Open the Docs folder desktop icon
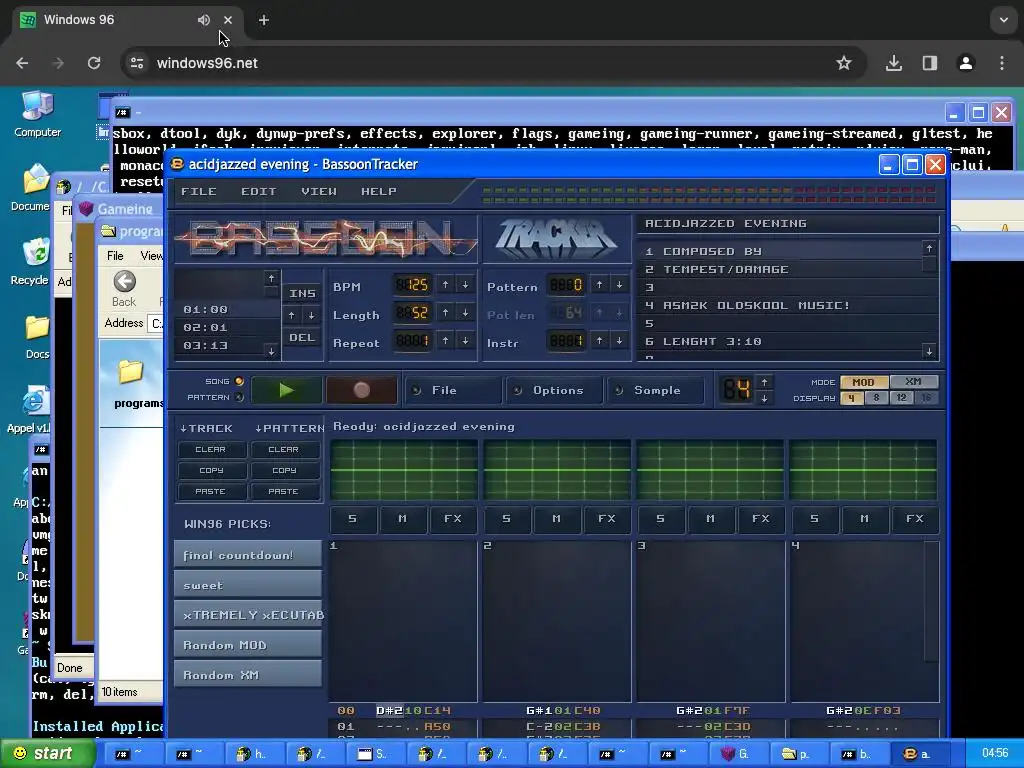The image size is (1024, 768). (37, 336)
